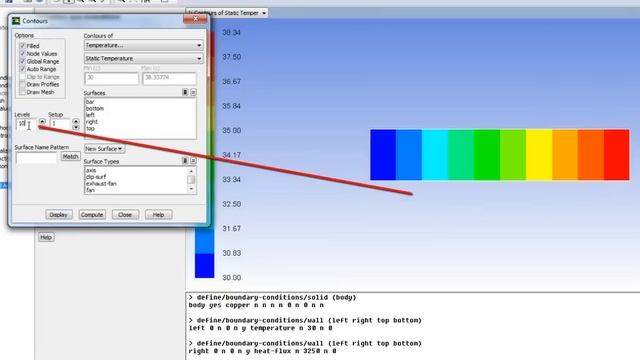The width and height of the screenshot is (640, 360).
Task: Click Help button in the background task panel
Action: click(x=46, y=237)
